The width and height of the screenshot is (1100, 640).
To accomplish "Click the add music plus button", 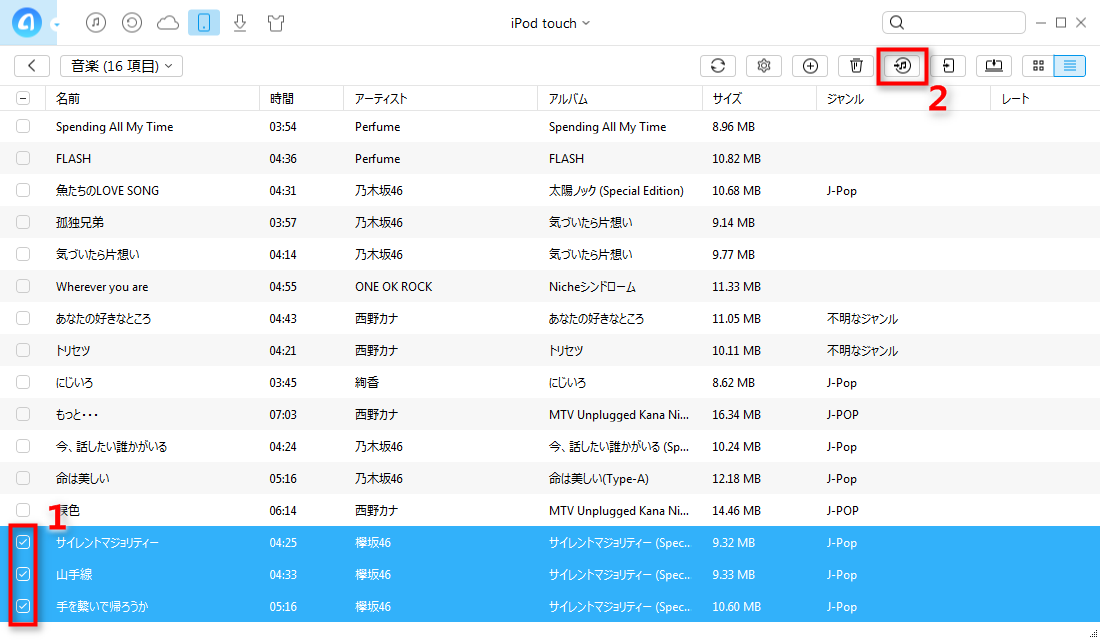I will (x=810, y=66).
